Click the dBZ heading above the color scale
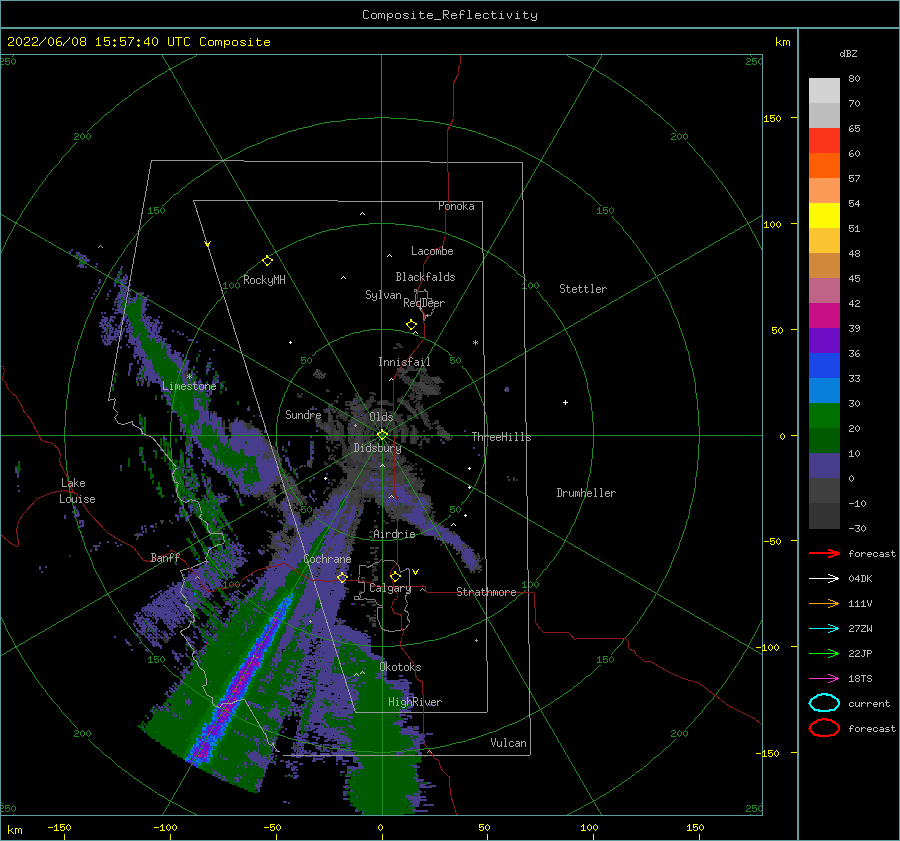The height and width of the screenshot is (841, 900). pos(848,53)
